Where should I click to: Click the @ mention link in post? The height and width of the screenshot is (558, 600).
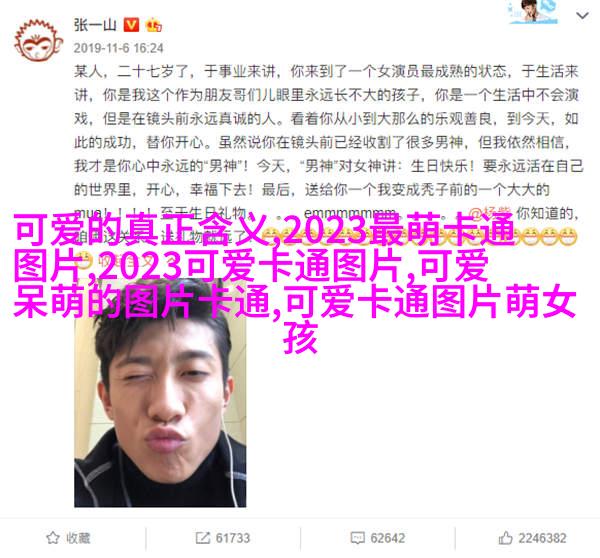pyautogui.click(x=490, y=213)
